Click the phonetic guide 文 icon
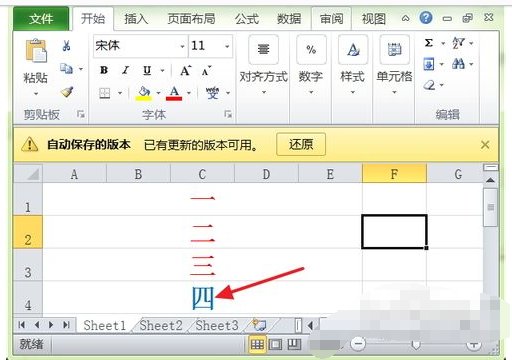The width and height of the screenshot is (512, 360). click(212, 93)
